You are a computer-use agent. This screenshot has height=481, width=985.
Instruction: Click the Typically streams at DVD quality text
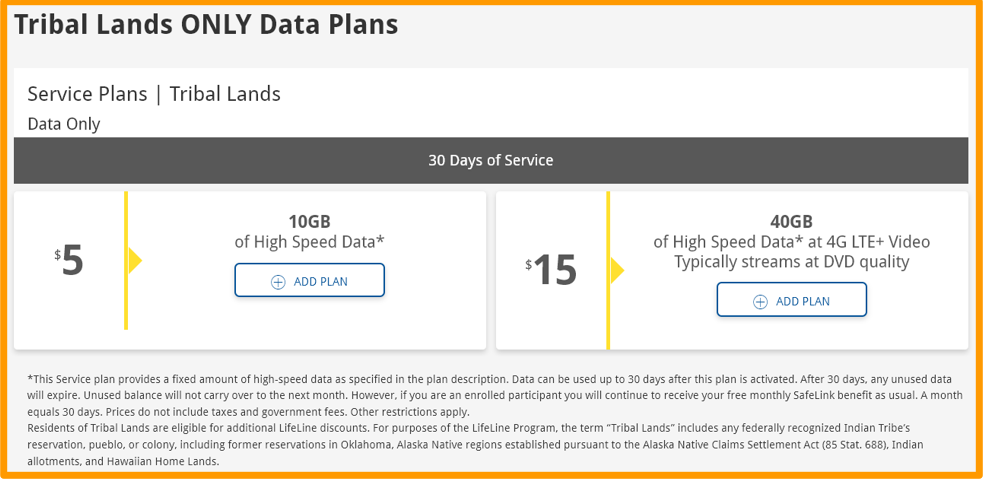pos(791,262)
